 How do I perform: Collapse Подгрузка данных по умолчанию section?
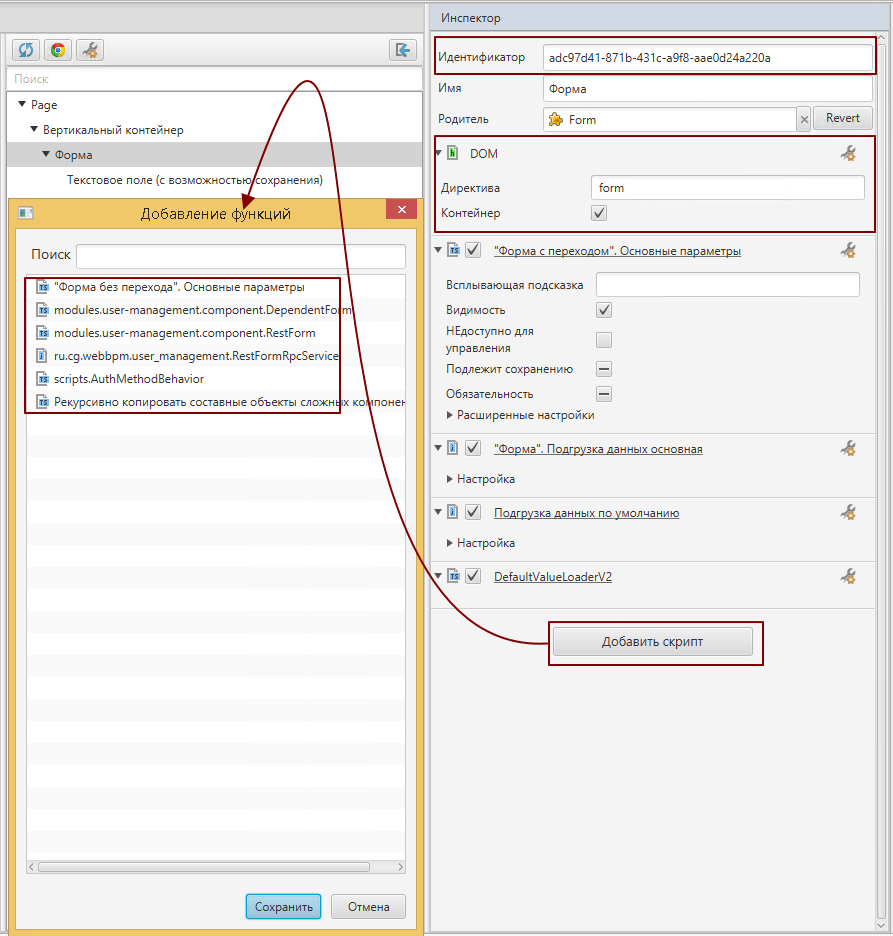point(438,511)
